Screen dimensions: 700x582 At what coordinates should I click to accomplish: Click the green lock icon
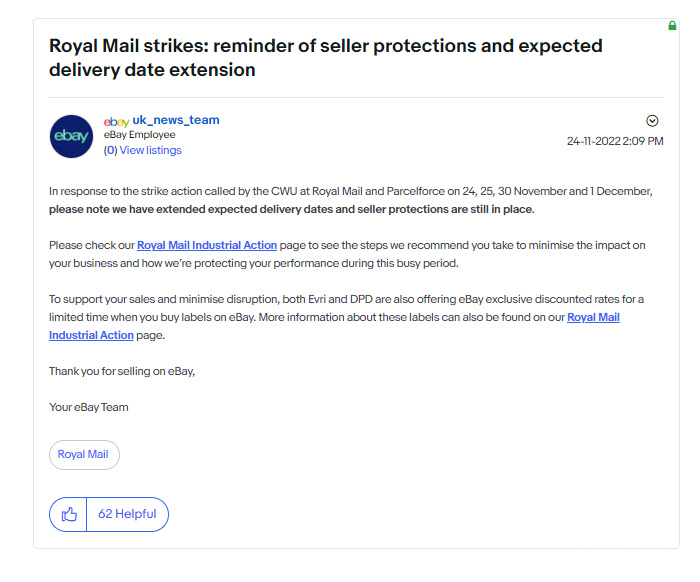673,25
